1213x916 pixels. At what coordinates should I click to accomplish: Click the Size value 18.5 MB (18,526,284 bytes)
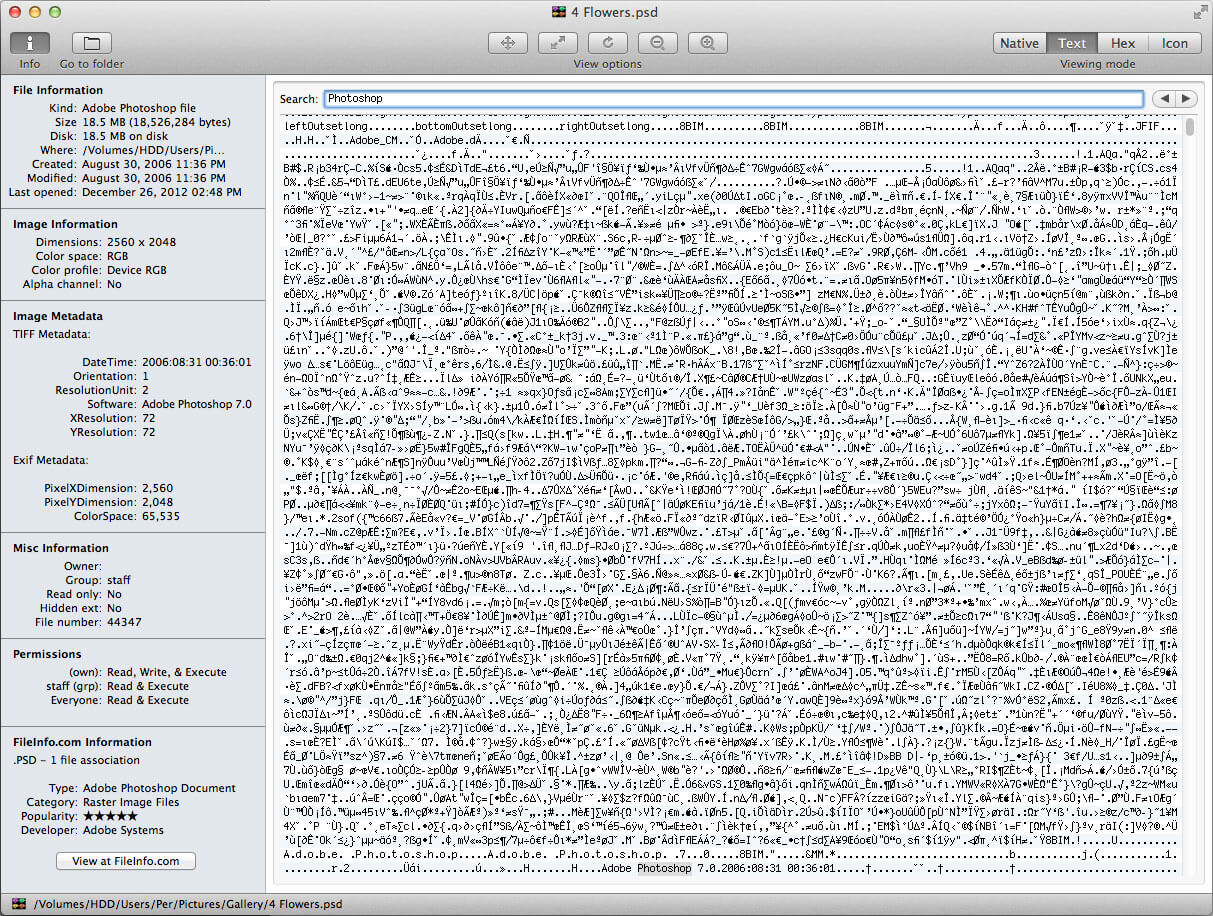point(157,122)
